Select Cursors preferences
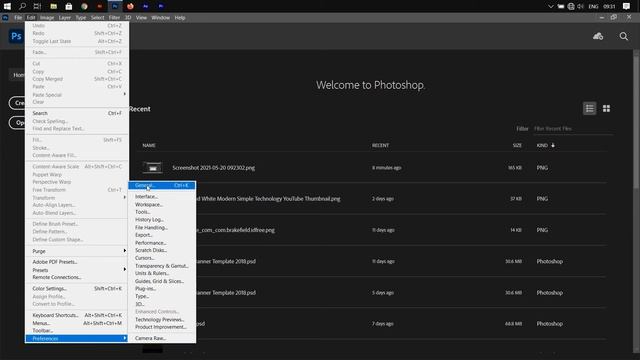 pyautogui.click(x=162, y=258)
